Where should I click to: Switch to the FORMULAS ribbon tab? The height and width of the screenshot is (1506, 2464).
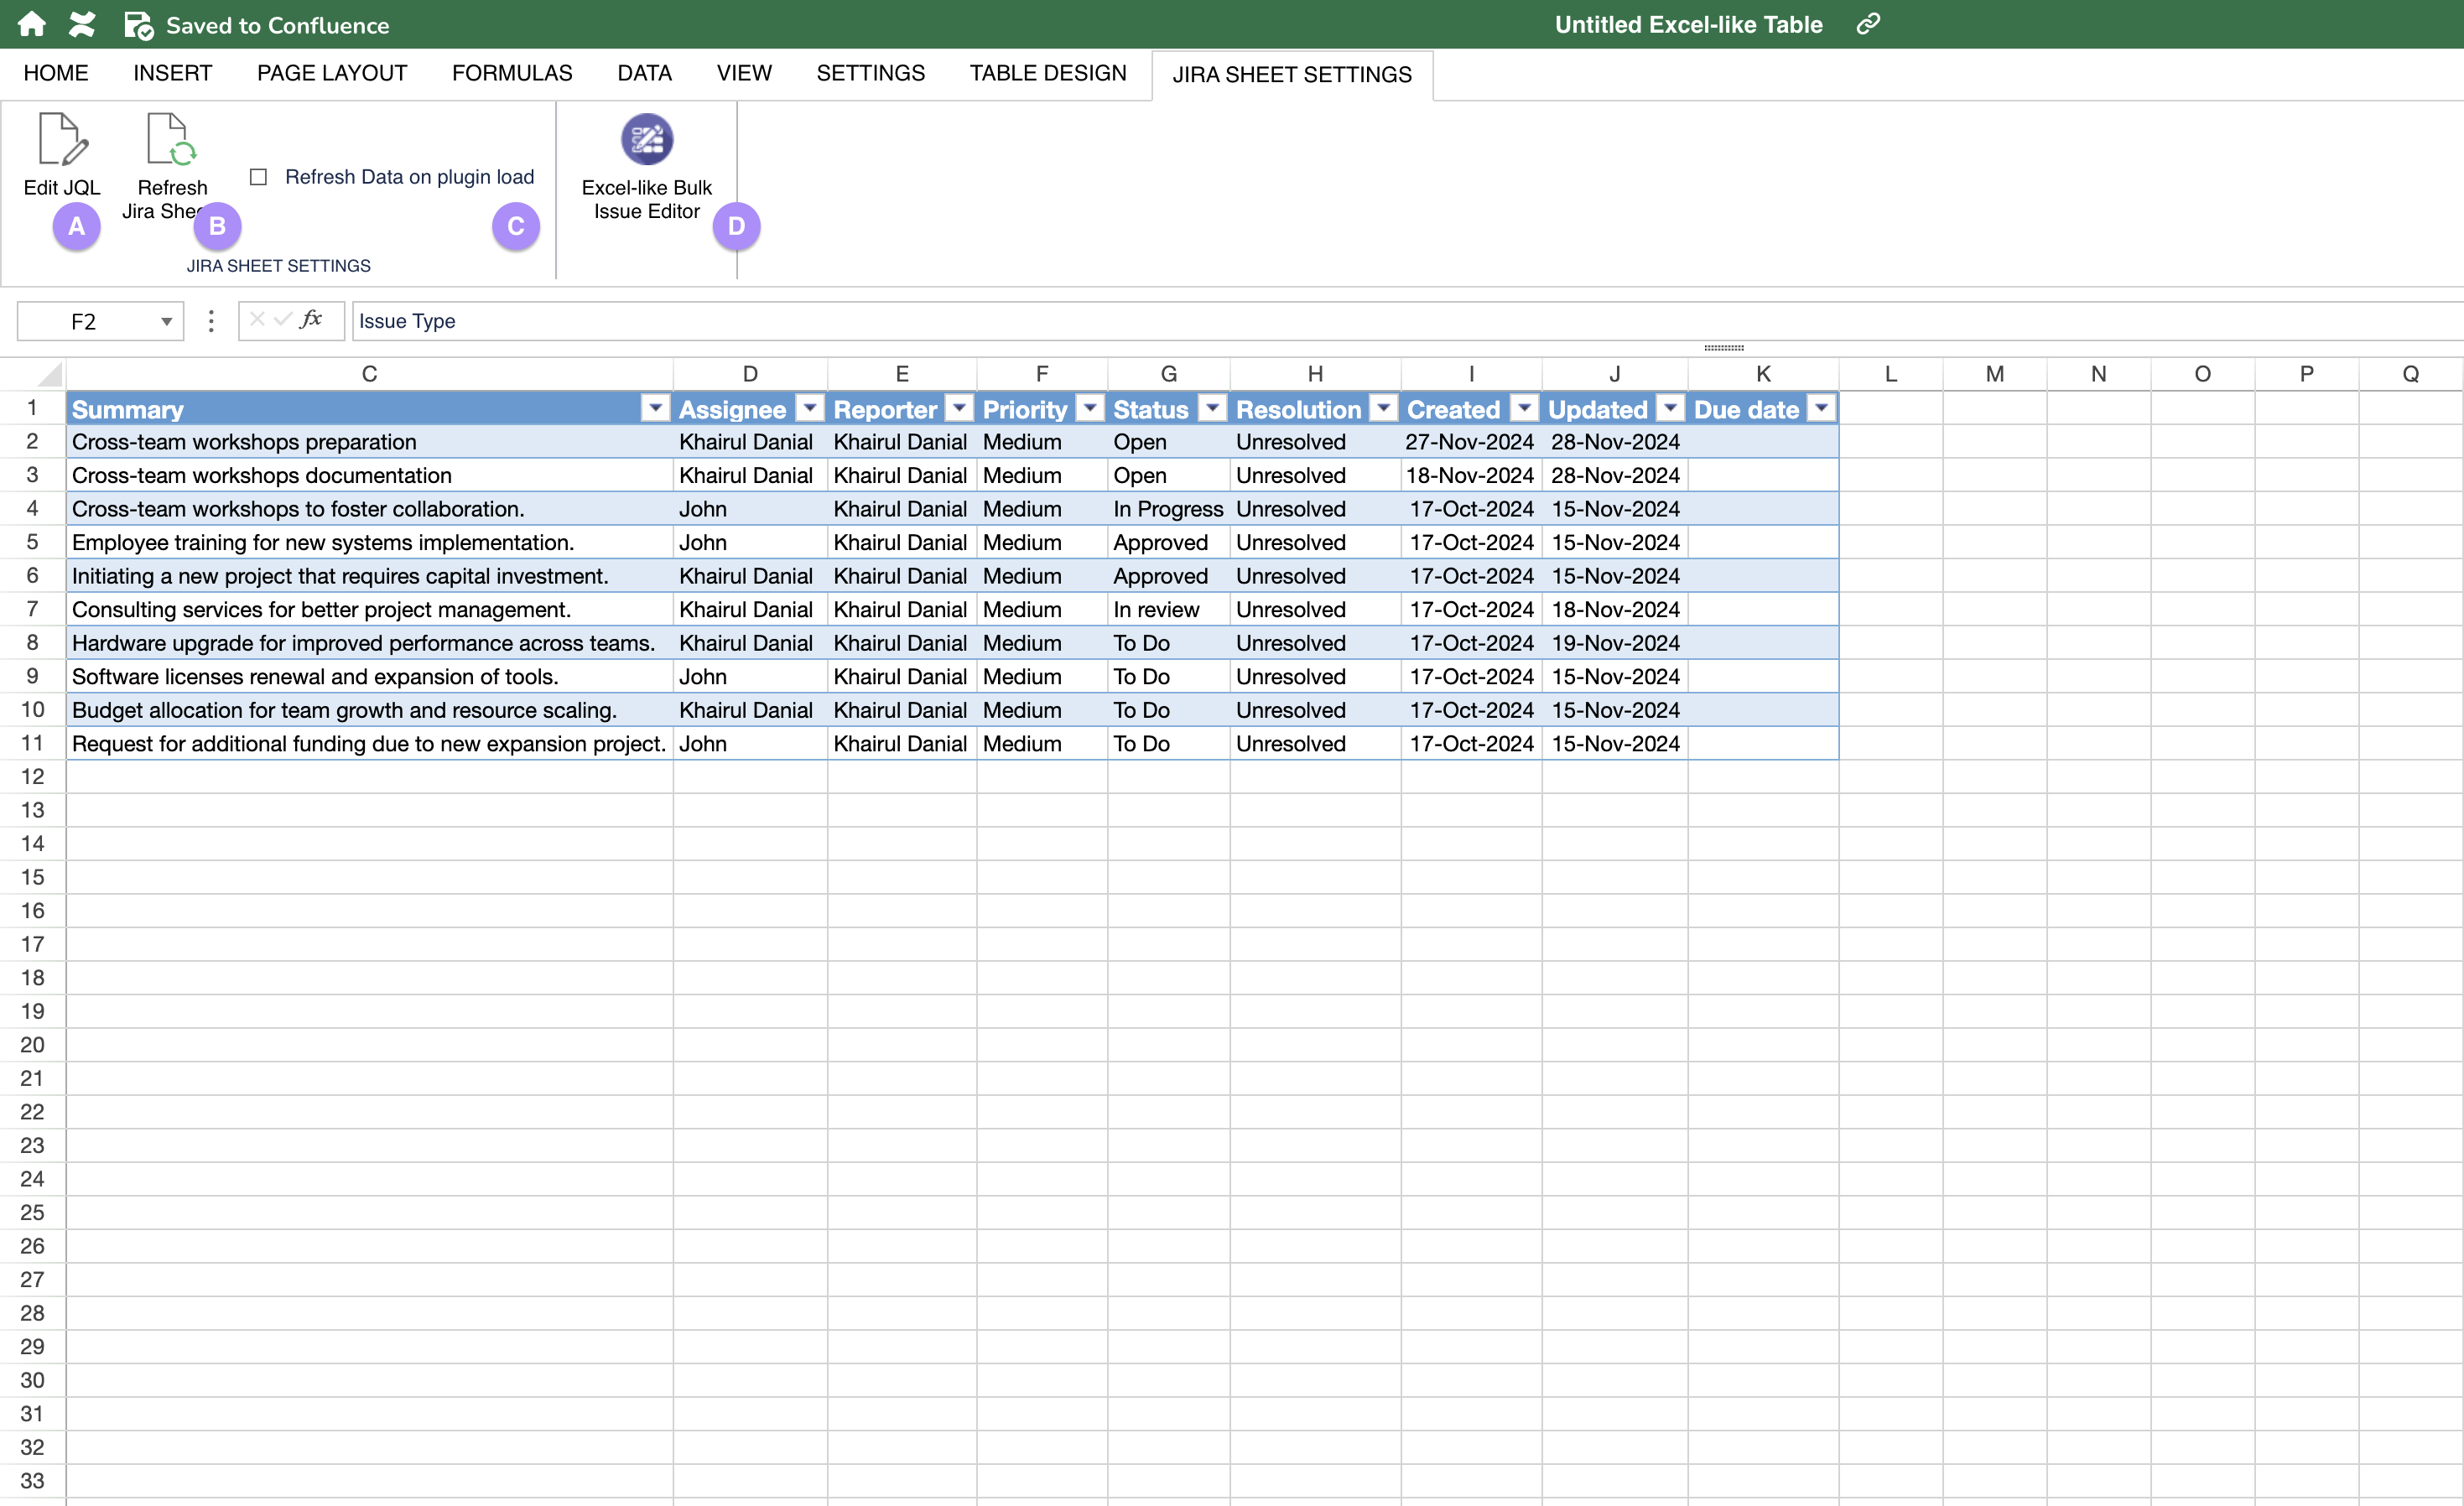(511, 73)
